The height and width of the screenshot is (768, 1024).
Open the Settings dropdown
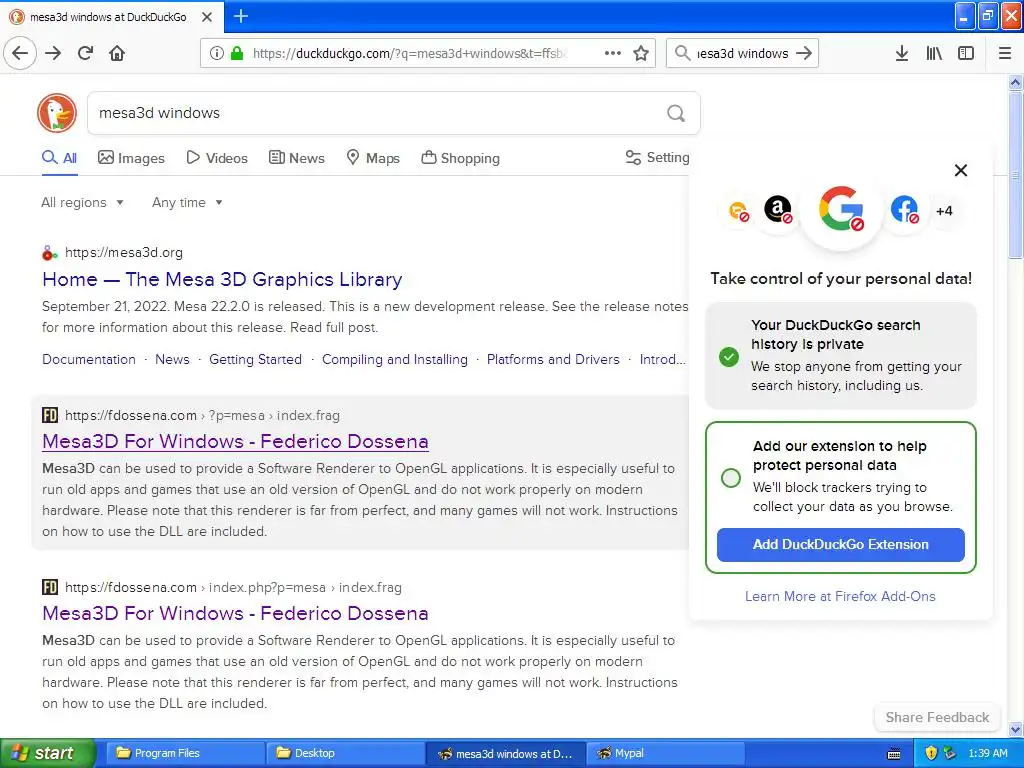657,157
